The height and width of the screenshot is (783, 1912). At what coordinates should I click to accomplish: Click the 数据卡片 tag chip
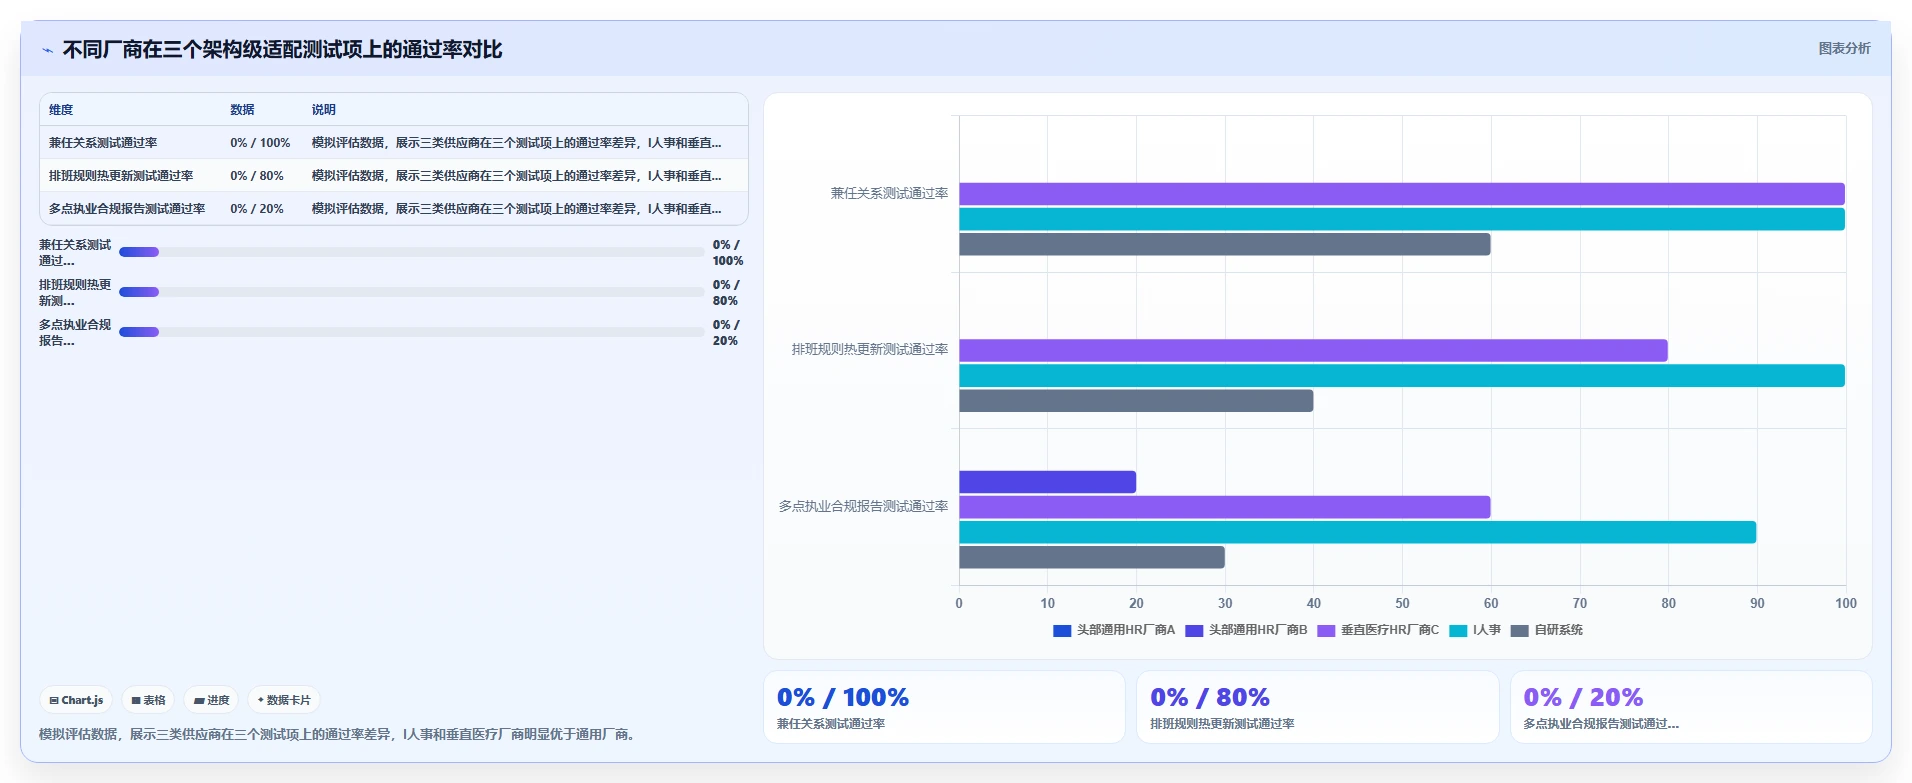[284, 700]
